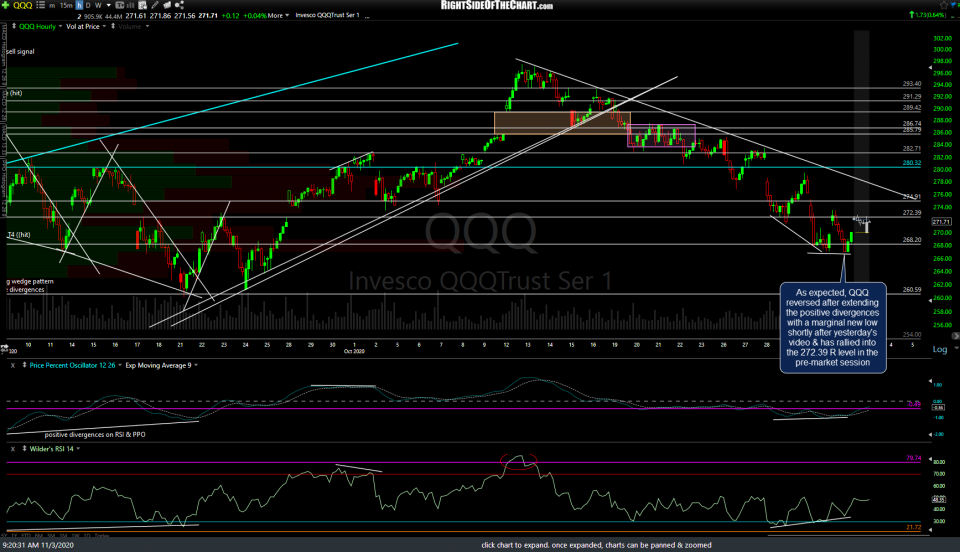This screenshot has width=960, height=552.
Task: Click reorder arrows beside Wilder's RSI
Action: pyautogui.click(x=24, y=449)
